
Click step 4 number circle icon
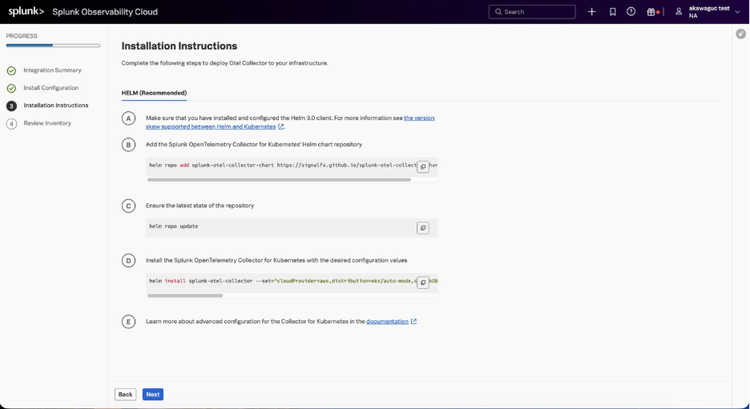pos(11,124)
